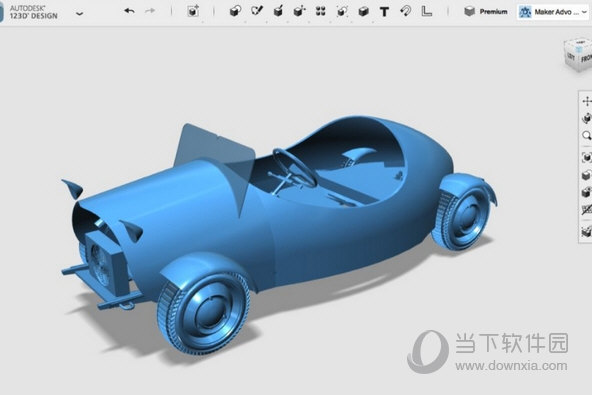The height and width of the screenshot is (395, 592).
Task: Select the Pan tool in navigation bar
Action: tap(586, 101)
